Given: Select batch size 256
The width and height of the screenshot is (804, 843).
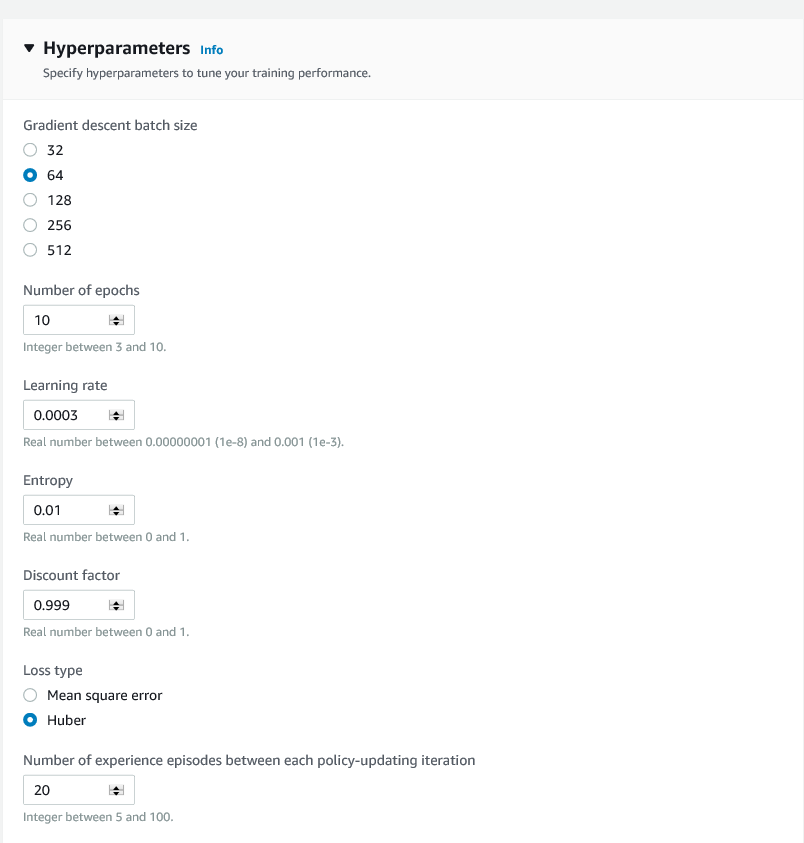Looking at the screenshot, I should pyautogui.click(x=30, y=224).
